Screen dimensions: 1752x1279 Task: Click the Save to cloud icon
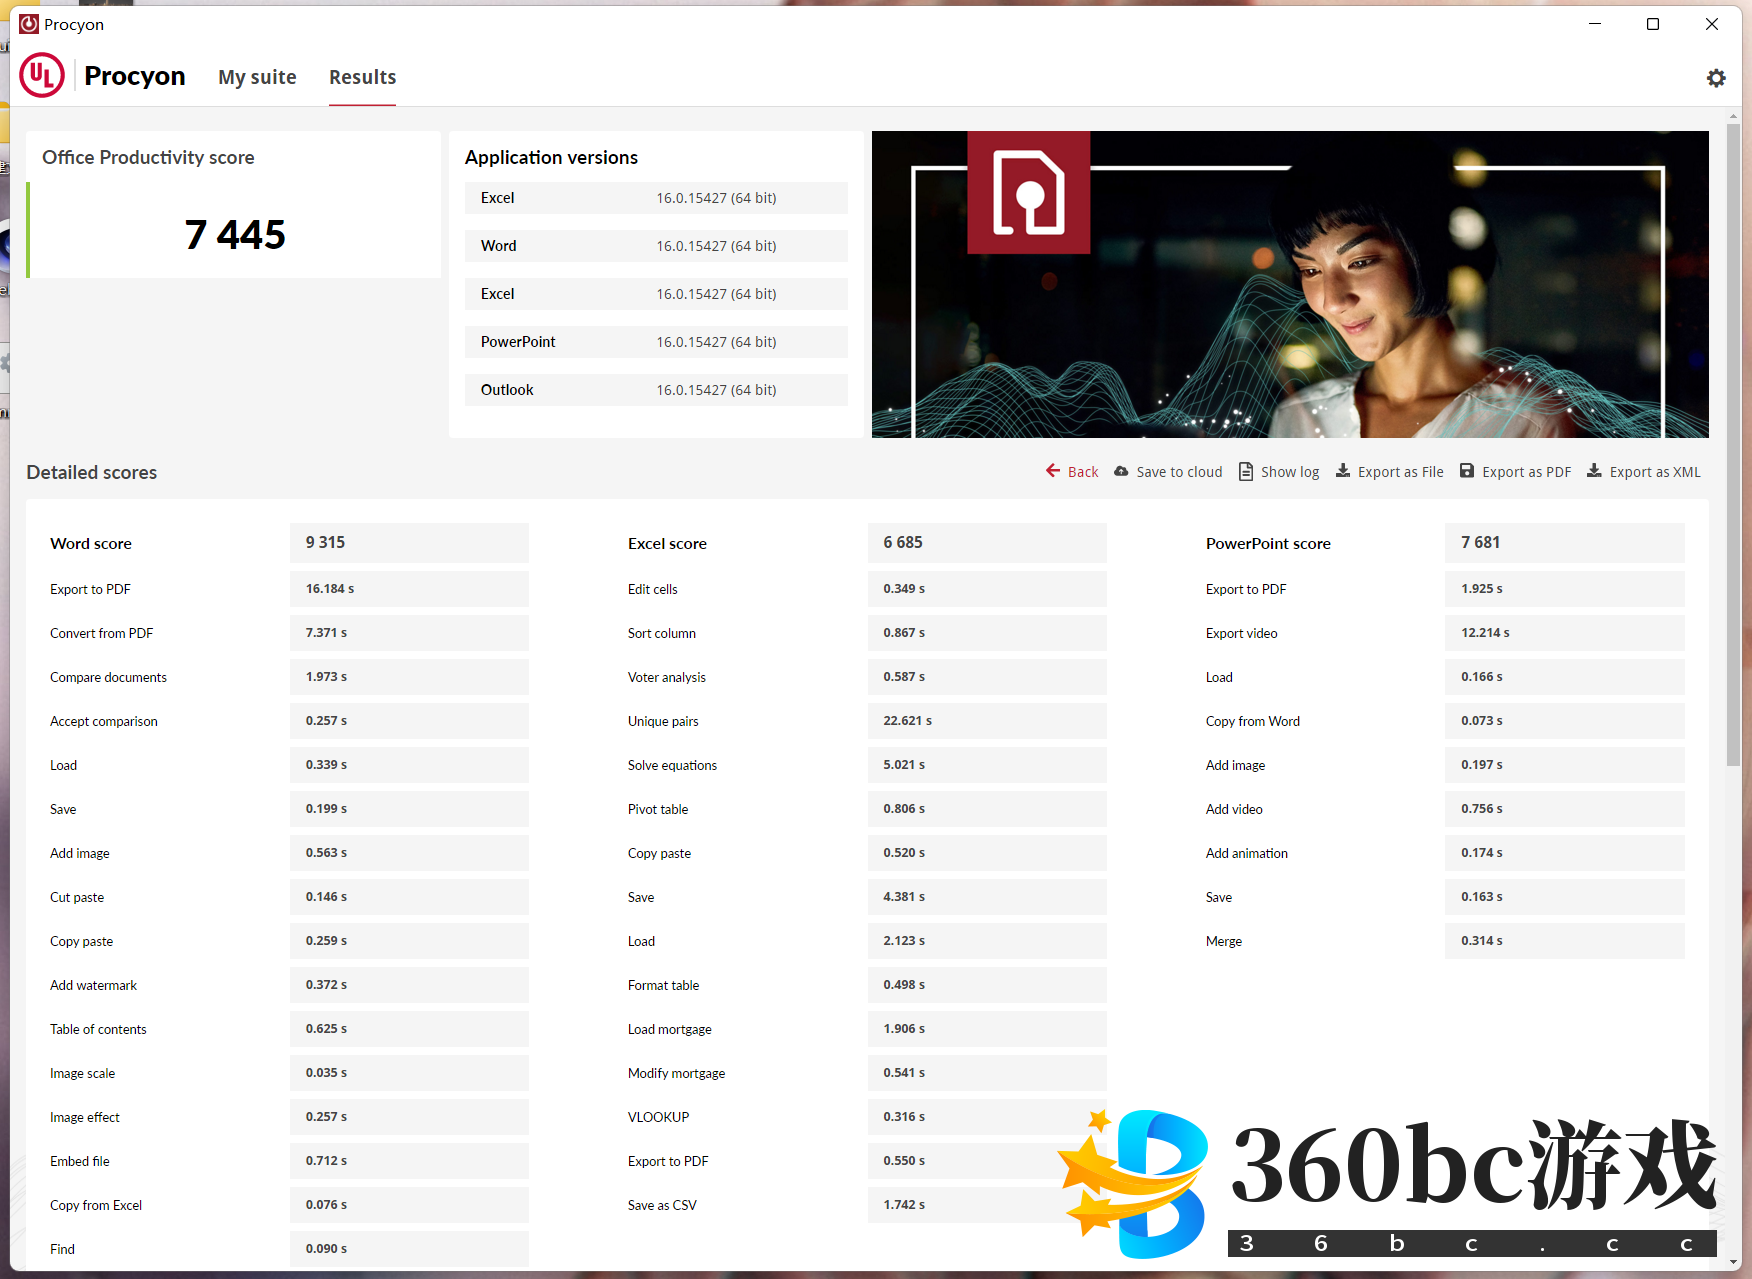1121,471
